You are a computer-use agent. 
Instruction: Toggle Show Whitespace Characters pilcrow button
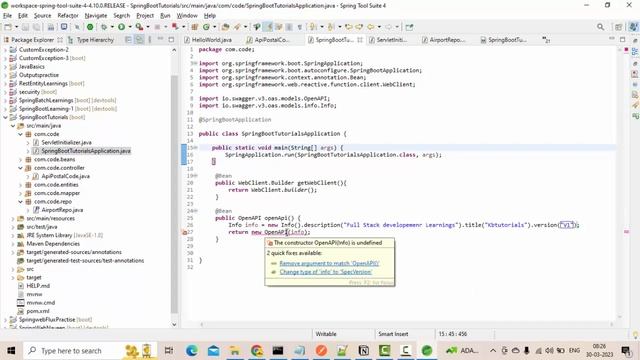point(300,27)
